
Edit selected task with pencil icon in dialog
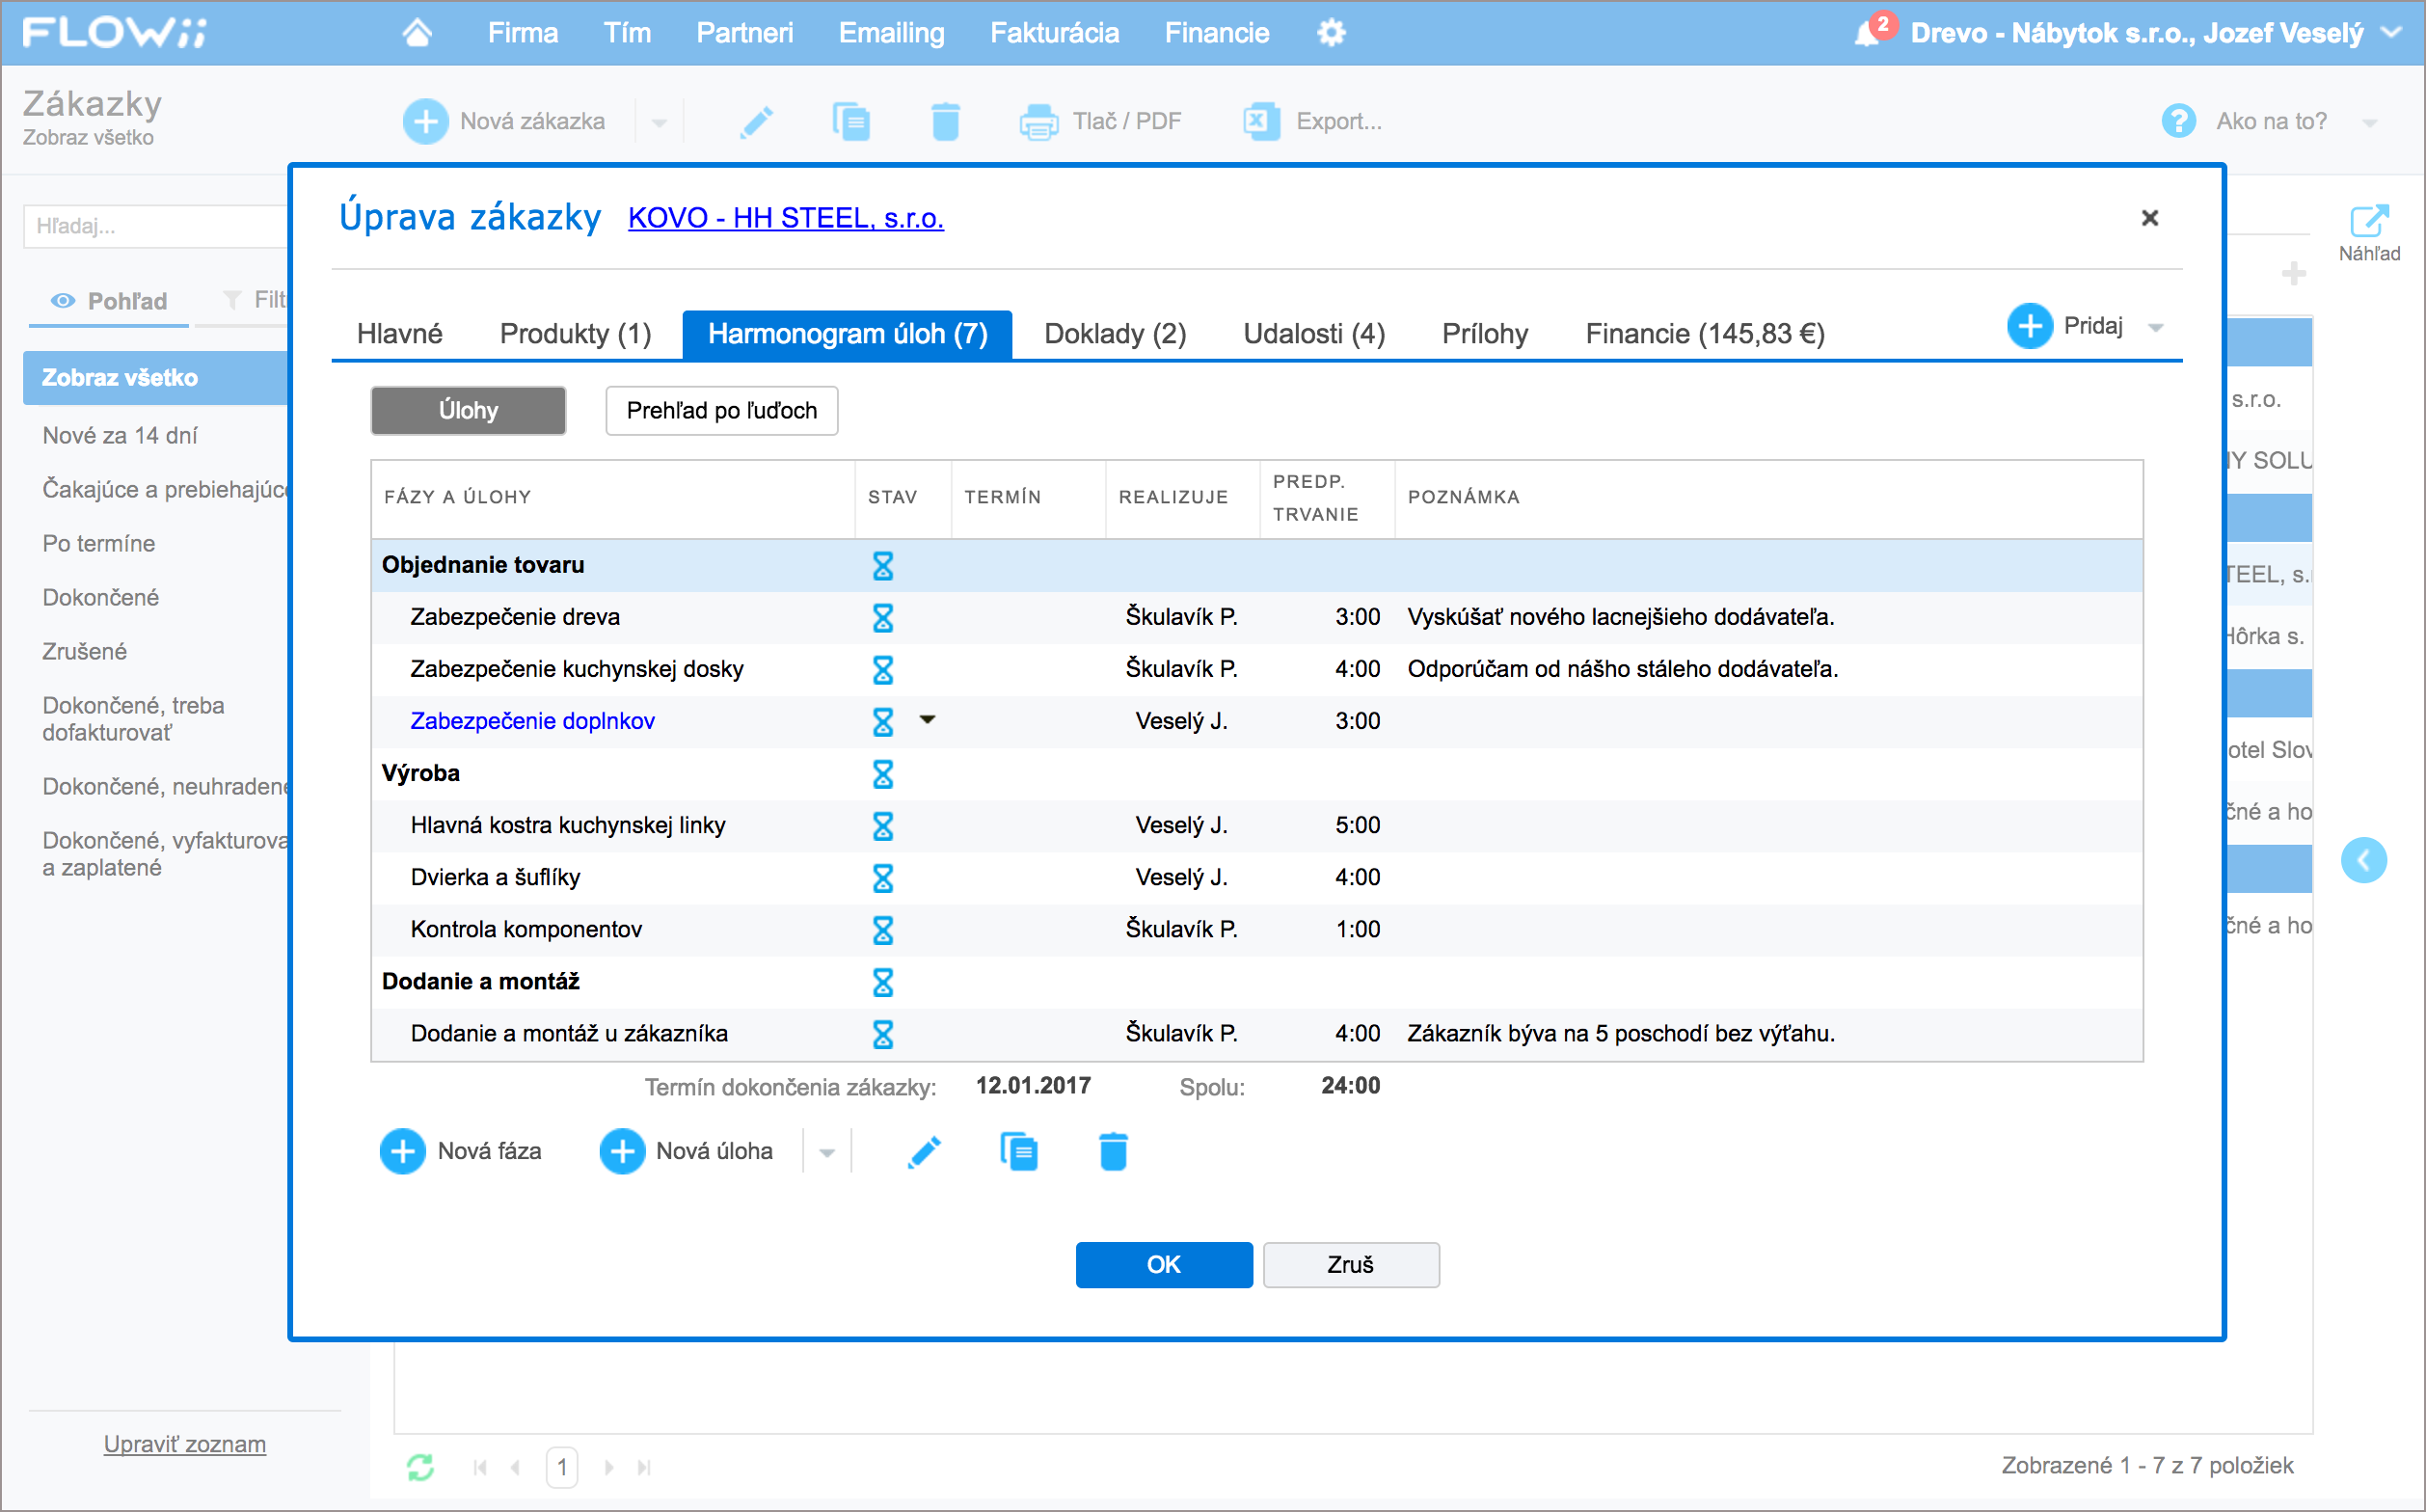[x=924, y=1152]
